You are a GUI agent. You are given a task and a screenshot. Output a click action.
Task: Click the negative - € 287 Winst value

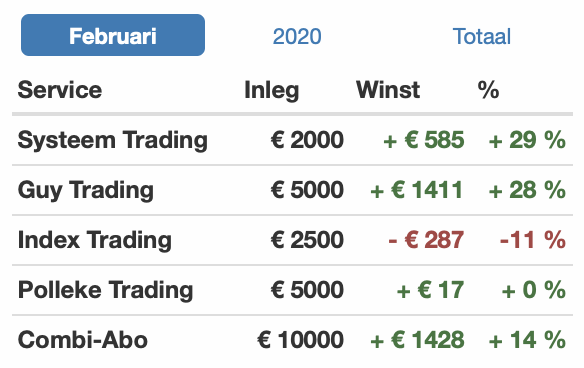pos(426,239)
